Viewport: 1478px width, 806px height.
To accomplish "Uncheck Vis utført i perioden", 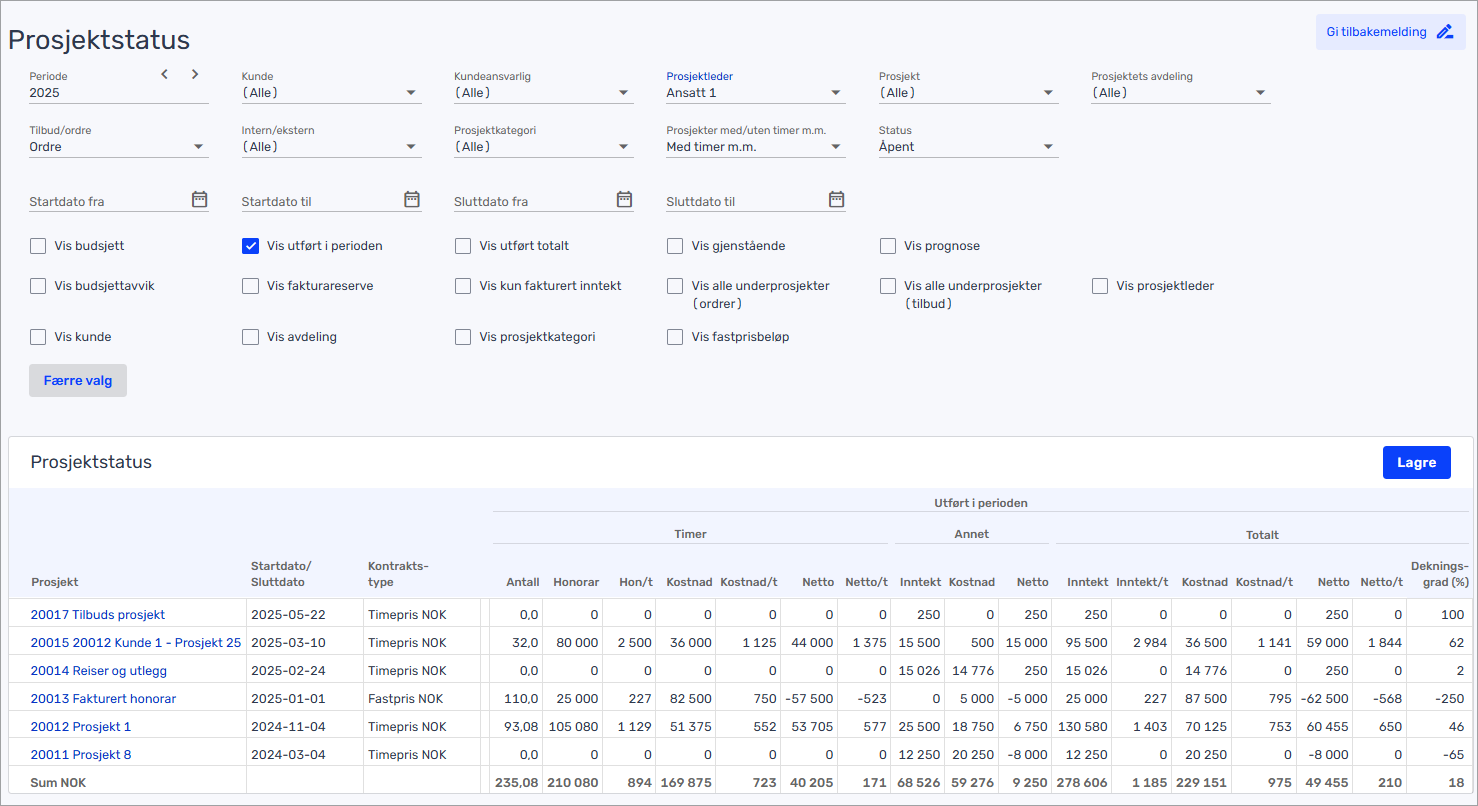I will pyautogui.click(x=251, y=246).
